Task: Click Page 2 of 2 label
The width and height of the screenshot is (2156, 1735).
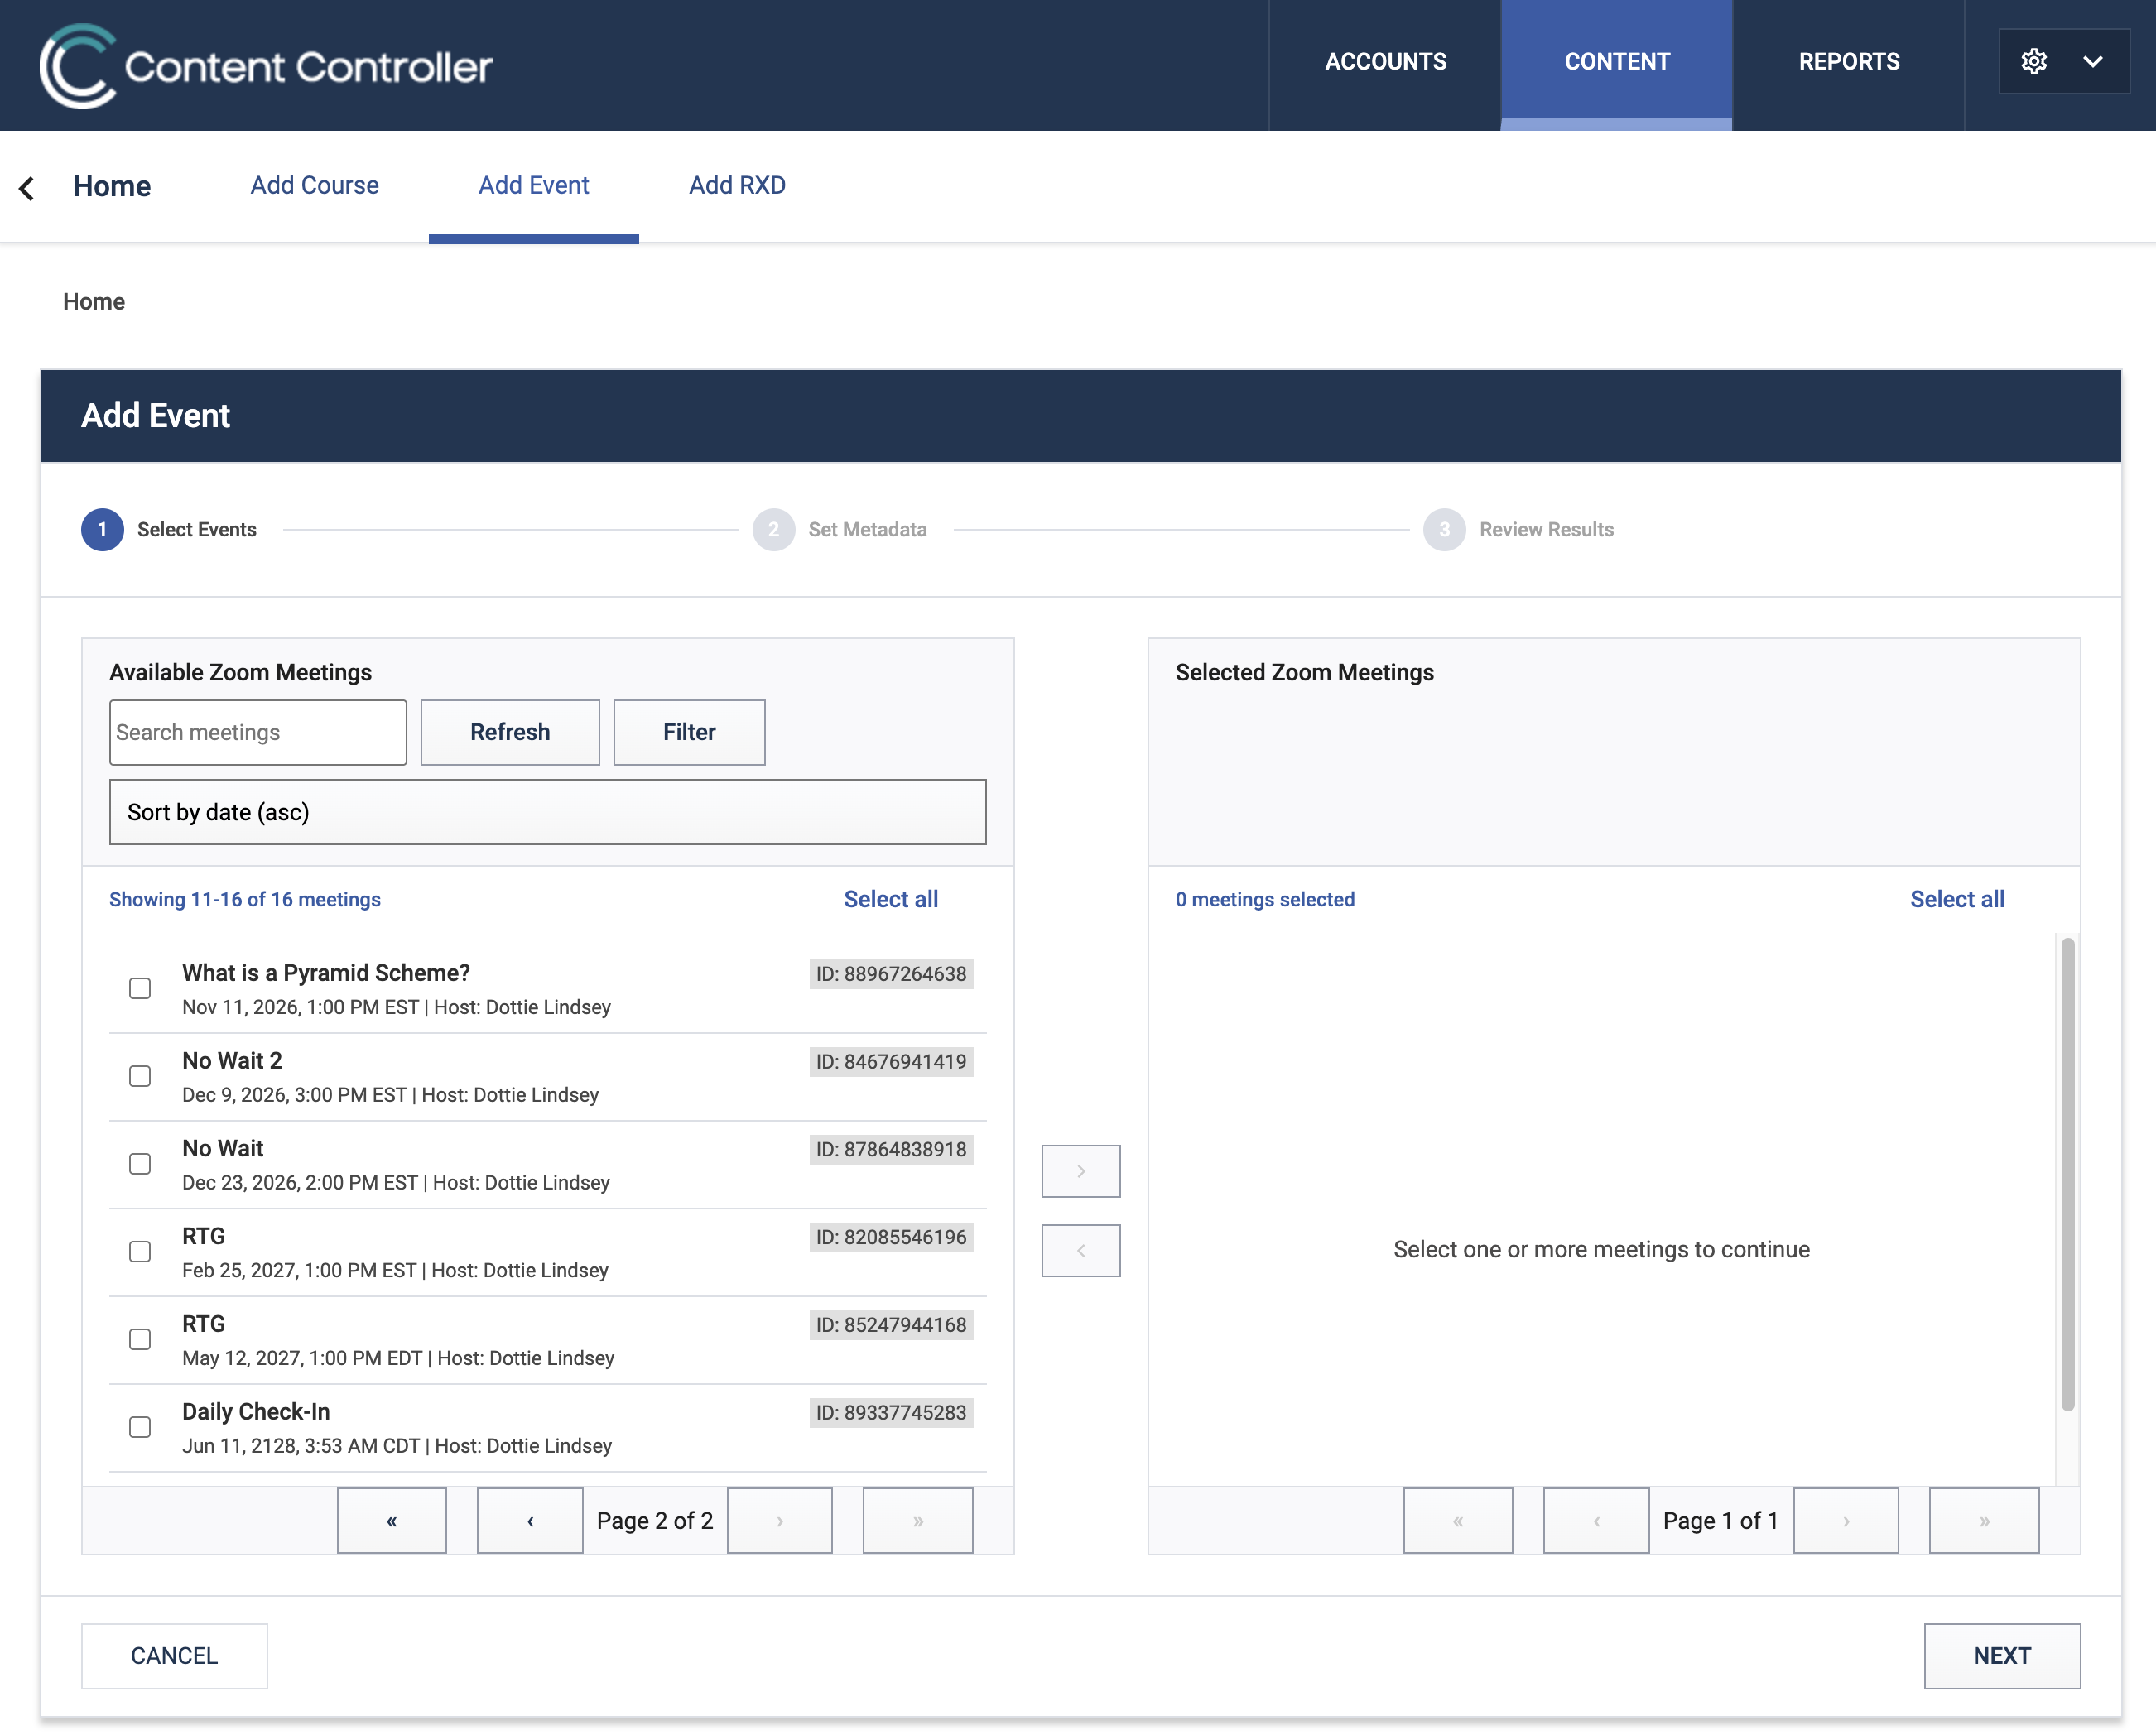Action: pos(655,1521)
